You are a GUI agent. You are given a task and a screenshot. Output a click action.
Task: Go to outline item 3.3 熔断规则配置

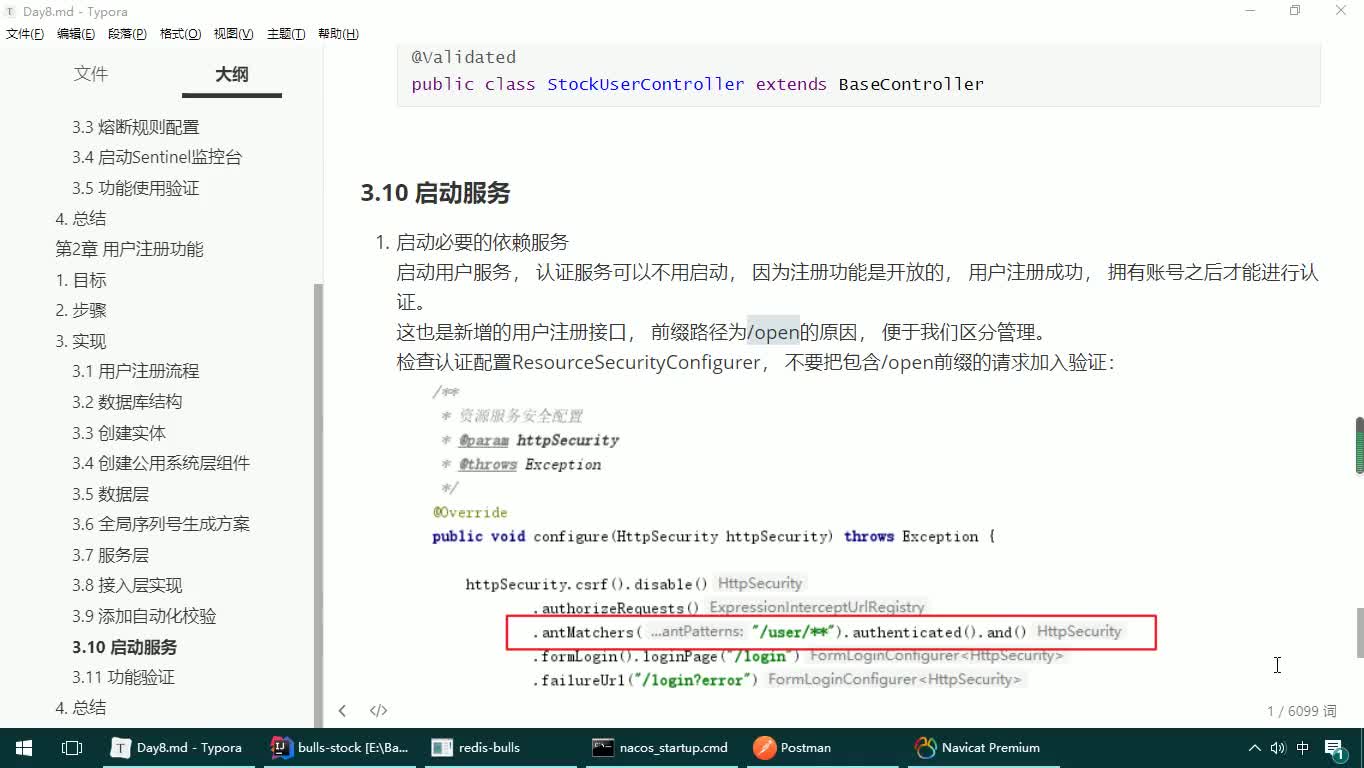click(135, 127)
